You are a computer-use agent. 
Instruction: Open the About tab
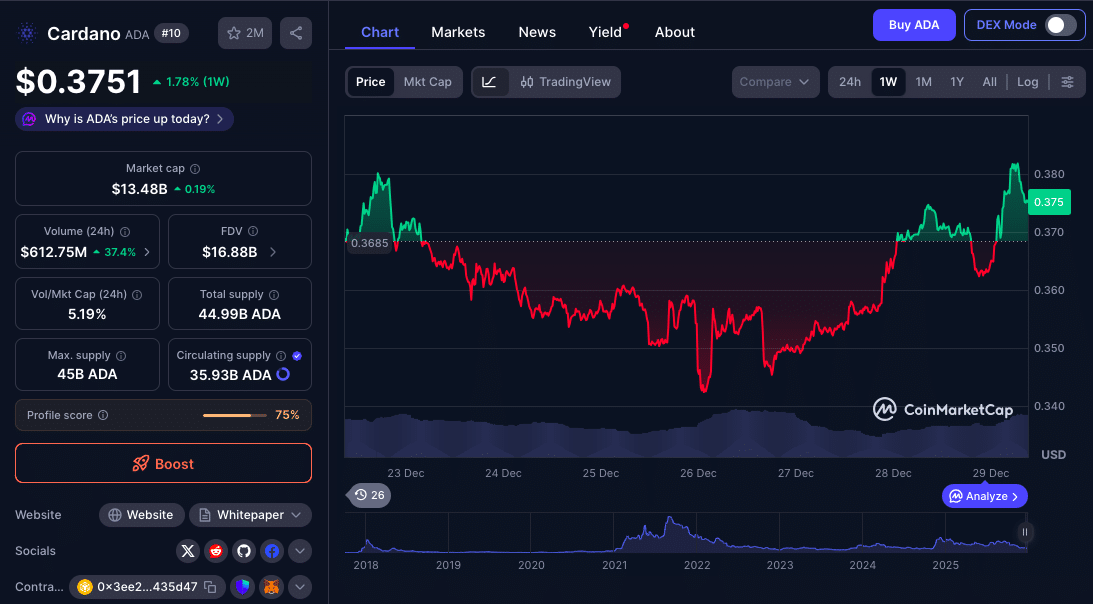pos(675,32)
